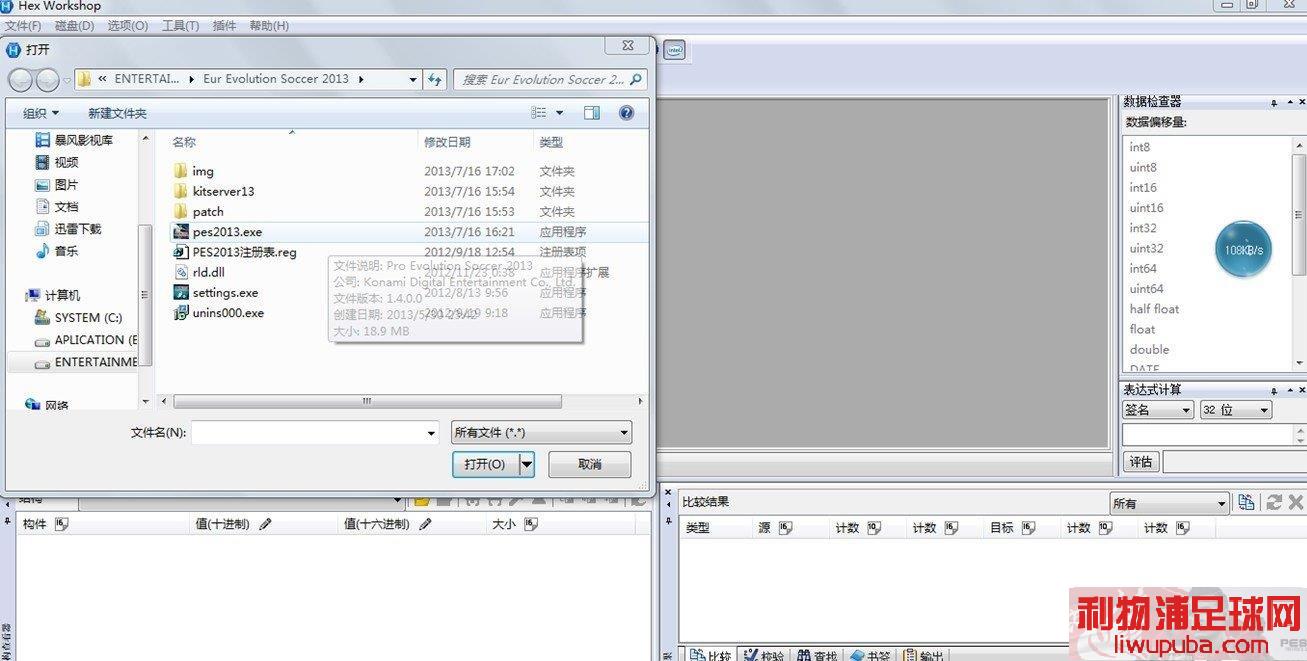Click pencil icon beside 值(十六进制) column
The image size is (1307, 661).
pos(425,524)
